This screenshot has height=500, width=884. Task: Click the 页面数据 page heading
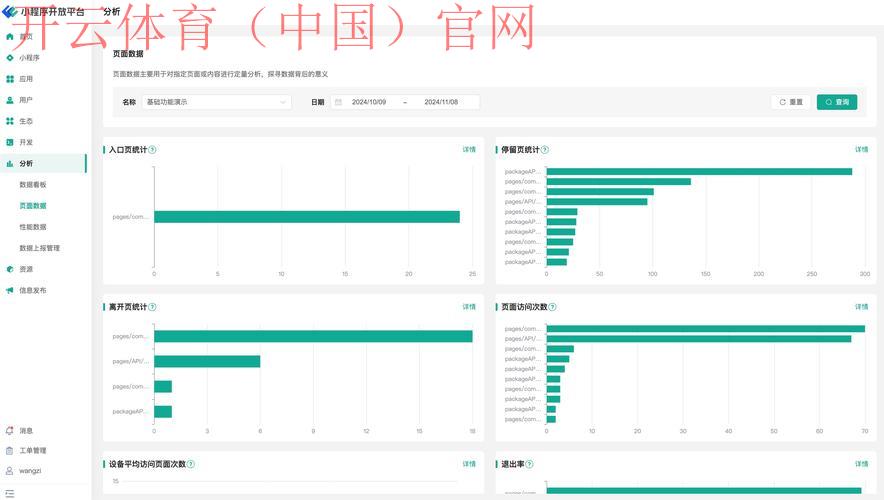[128, 54]
